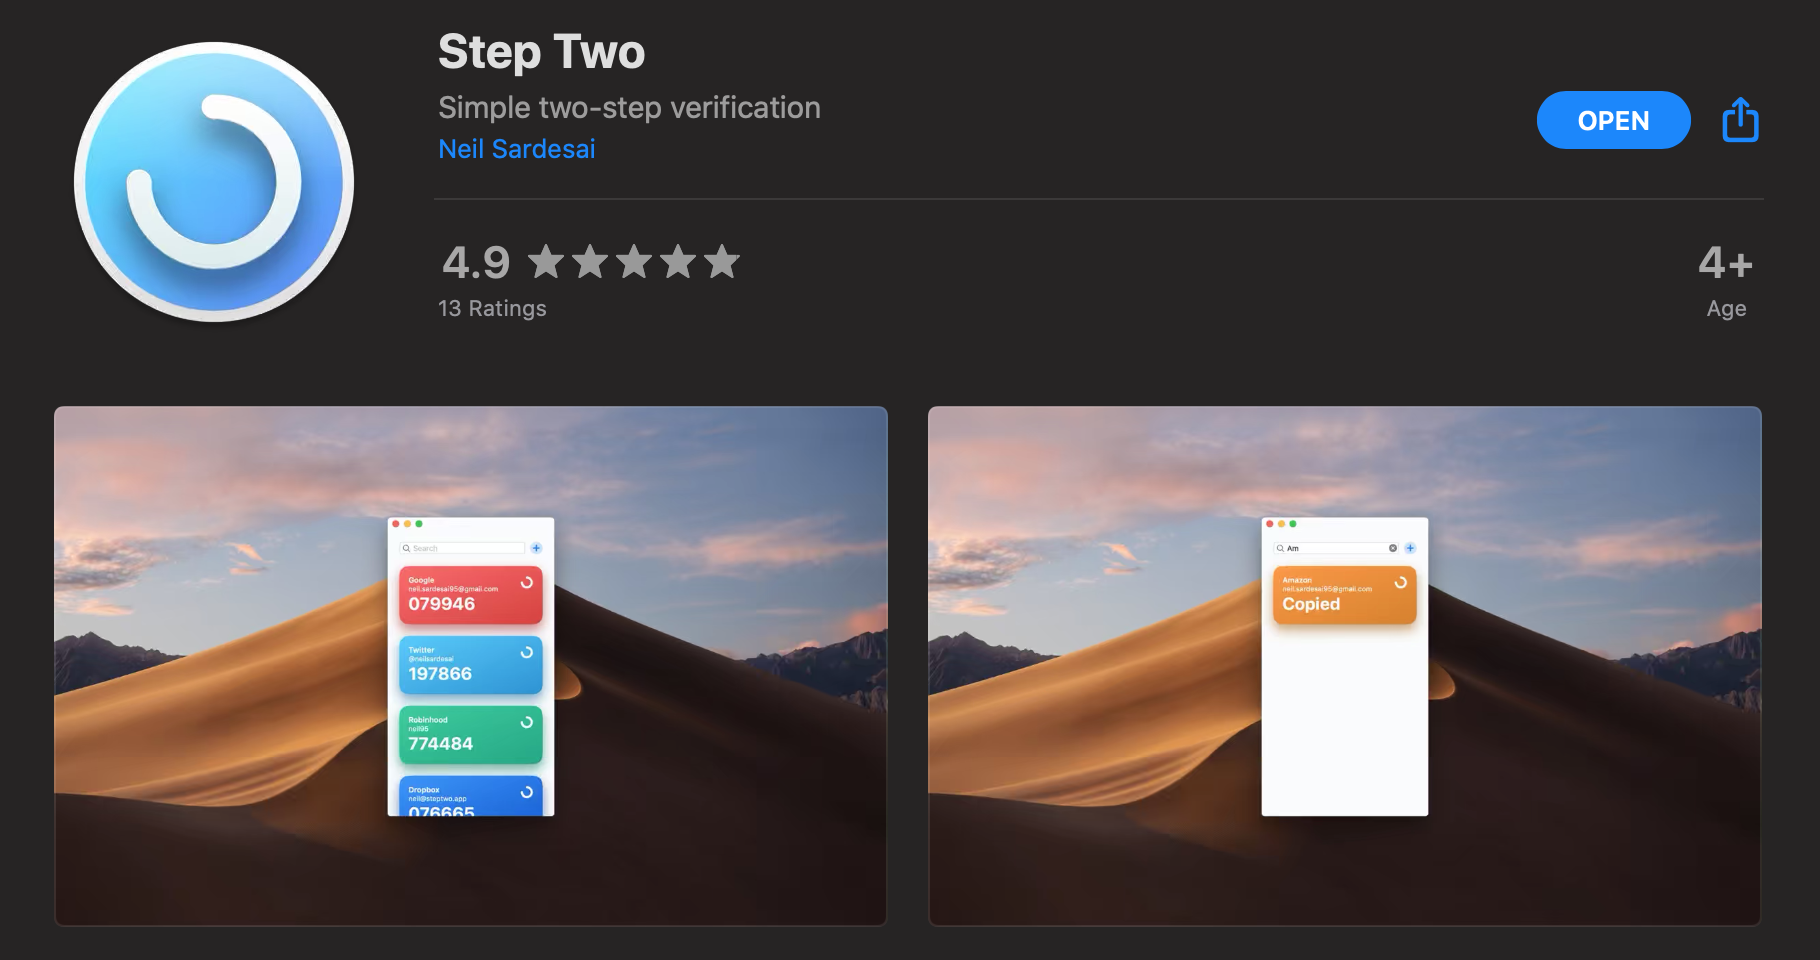1820x960 pixels.
Task: Click the Step Two title
Action: [541, 52]
